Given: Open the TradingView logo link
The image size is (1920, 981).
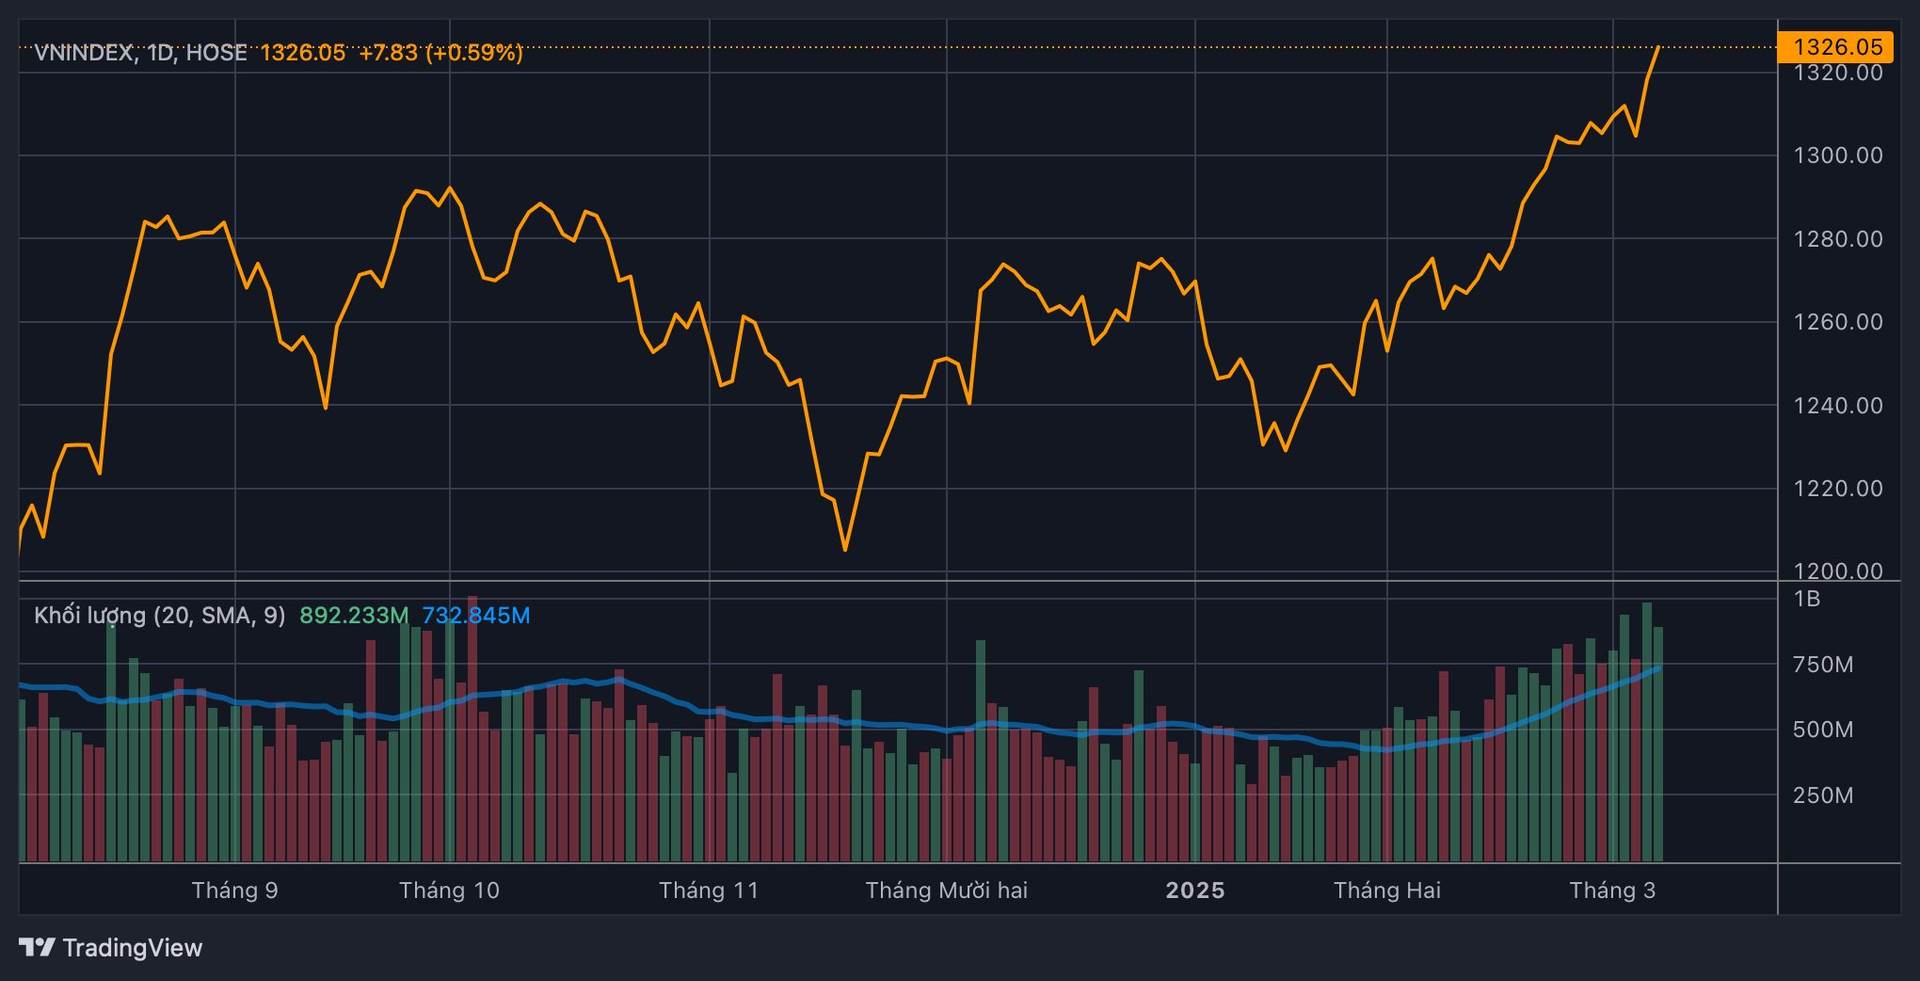Looking at the screenshot, I should coord(110,947).
